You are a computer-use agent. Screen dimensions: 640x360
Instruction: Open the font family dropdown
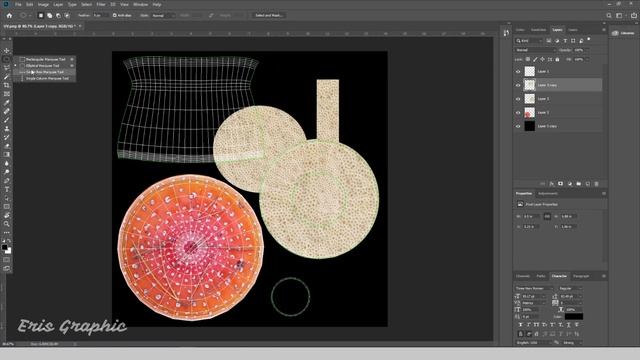point(533,289)
